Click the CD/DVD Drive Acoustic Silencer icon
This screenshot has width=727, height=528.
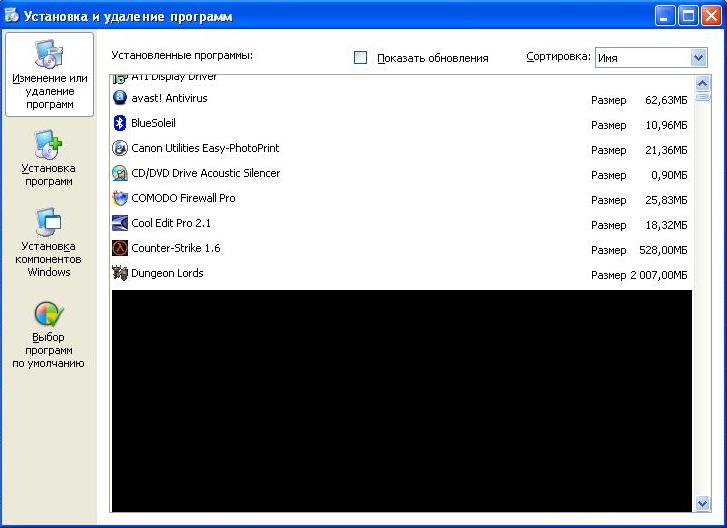click(x=120, y=173)
